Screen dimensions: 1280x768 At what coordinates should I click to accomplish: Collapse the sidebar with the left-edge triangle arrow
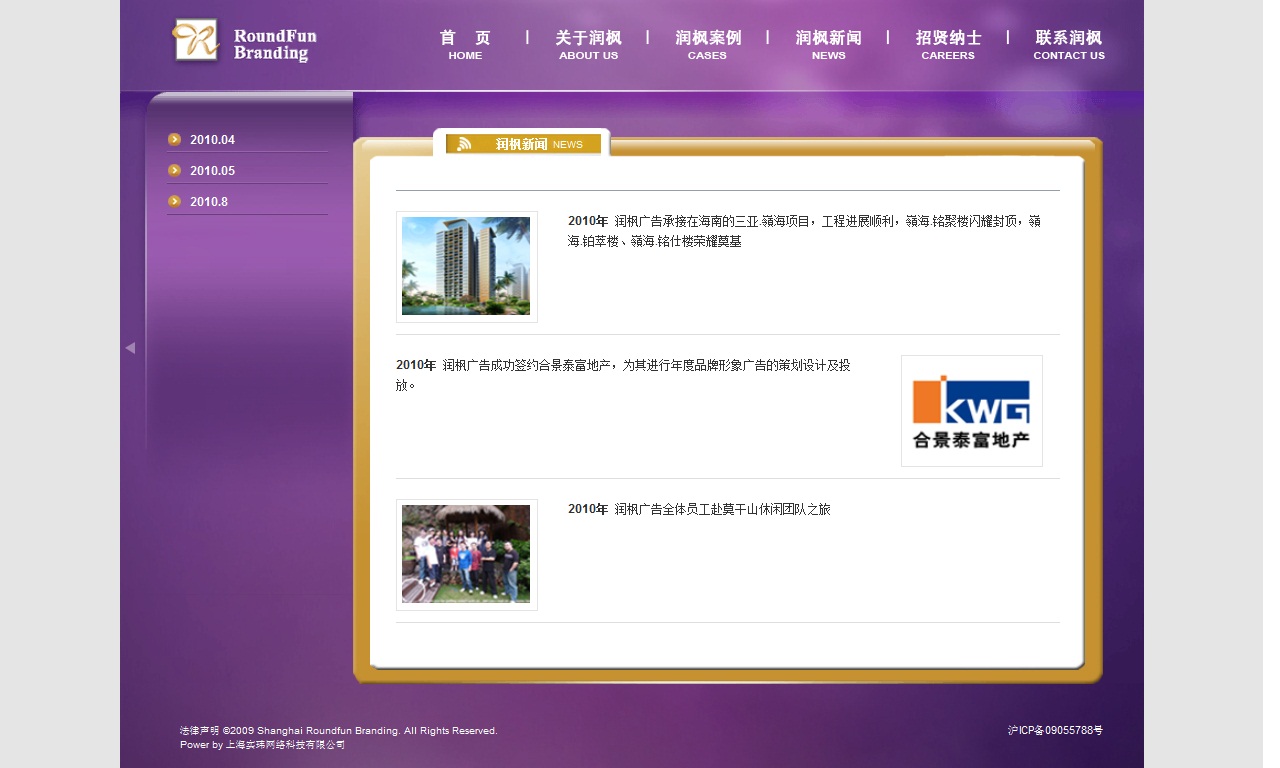point(130,348)
